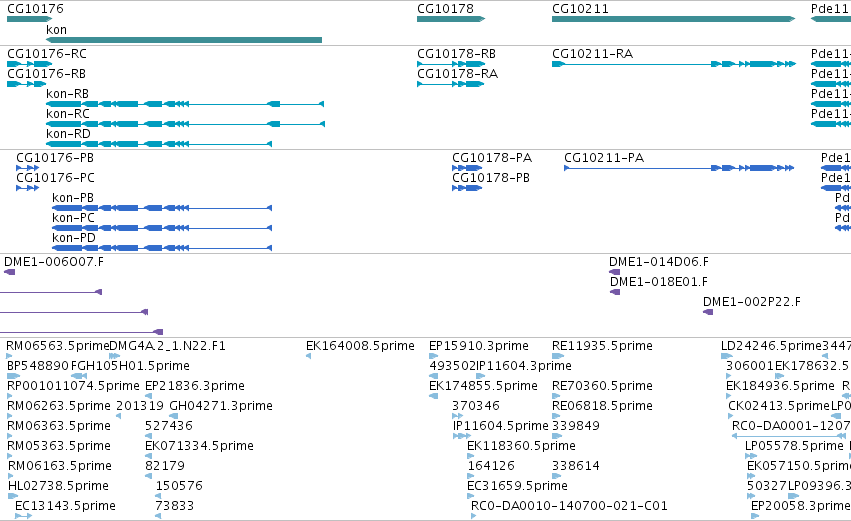The image size is (851, 521).
Task: Select the kon-PB coding feature
Action: 162,208
